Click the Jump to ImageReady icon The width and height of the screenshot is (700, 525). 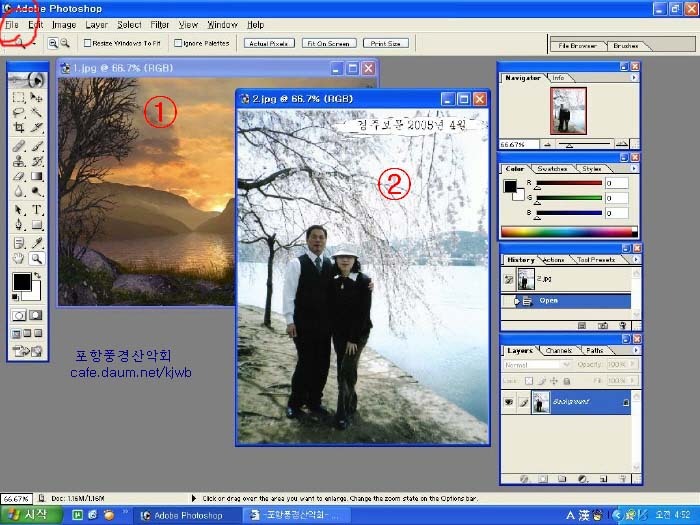(x=27, y=351)
